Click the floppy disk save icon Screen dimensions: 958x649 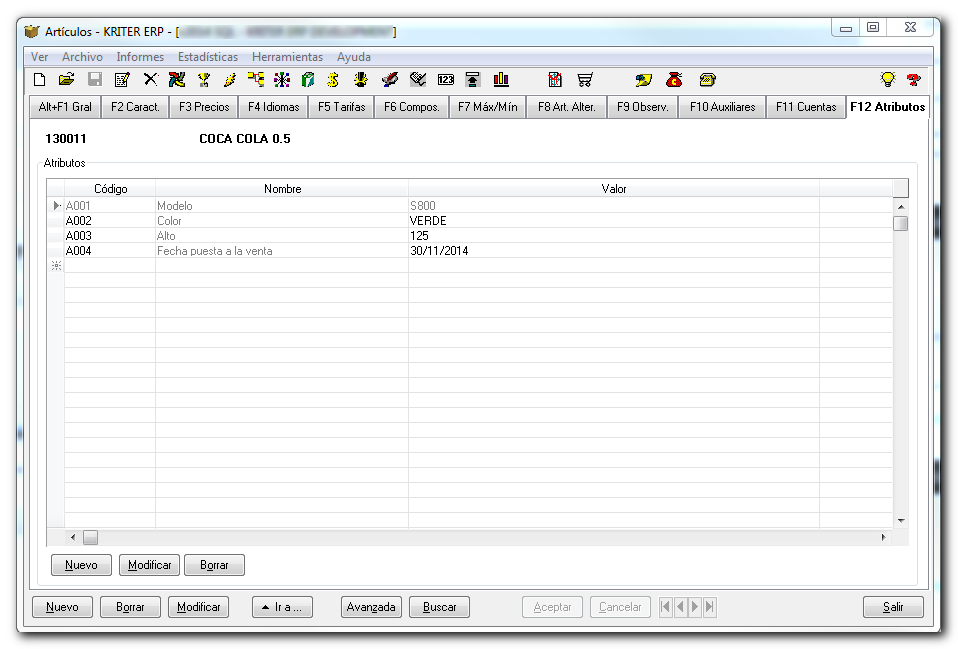[x=95, y=79]
